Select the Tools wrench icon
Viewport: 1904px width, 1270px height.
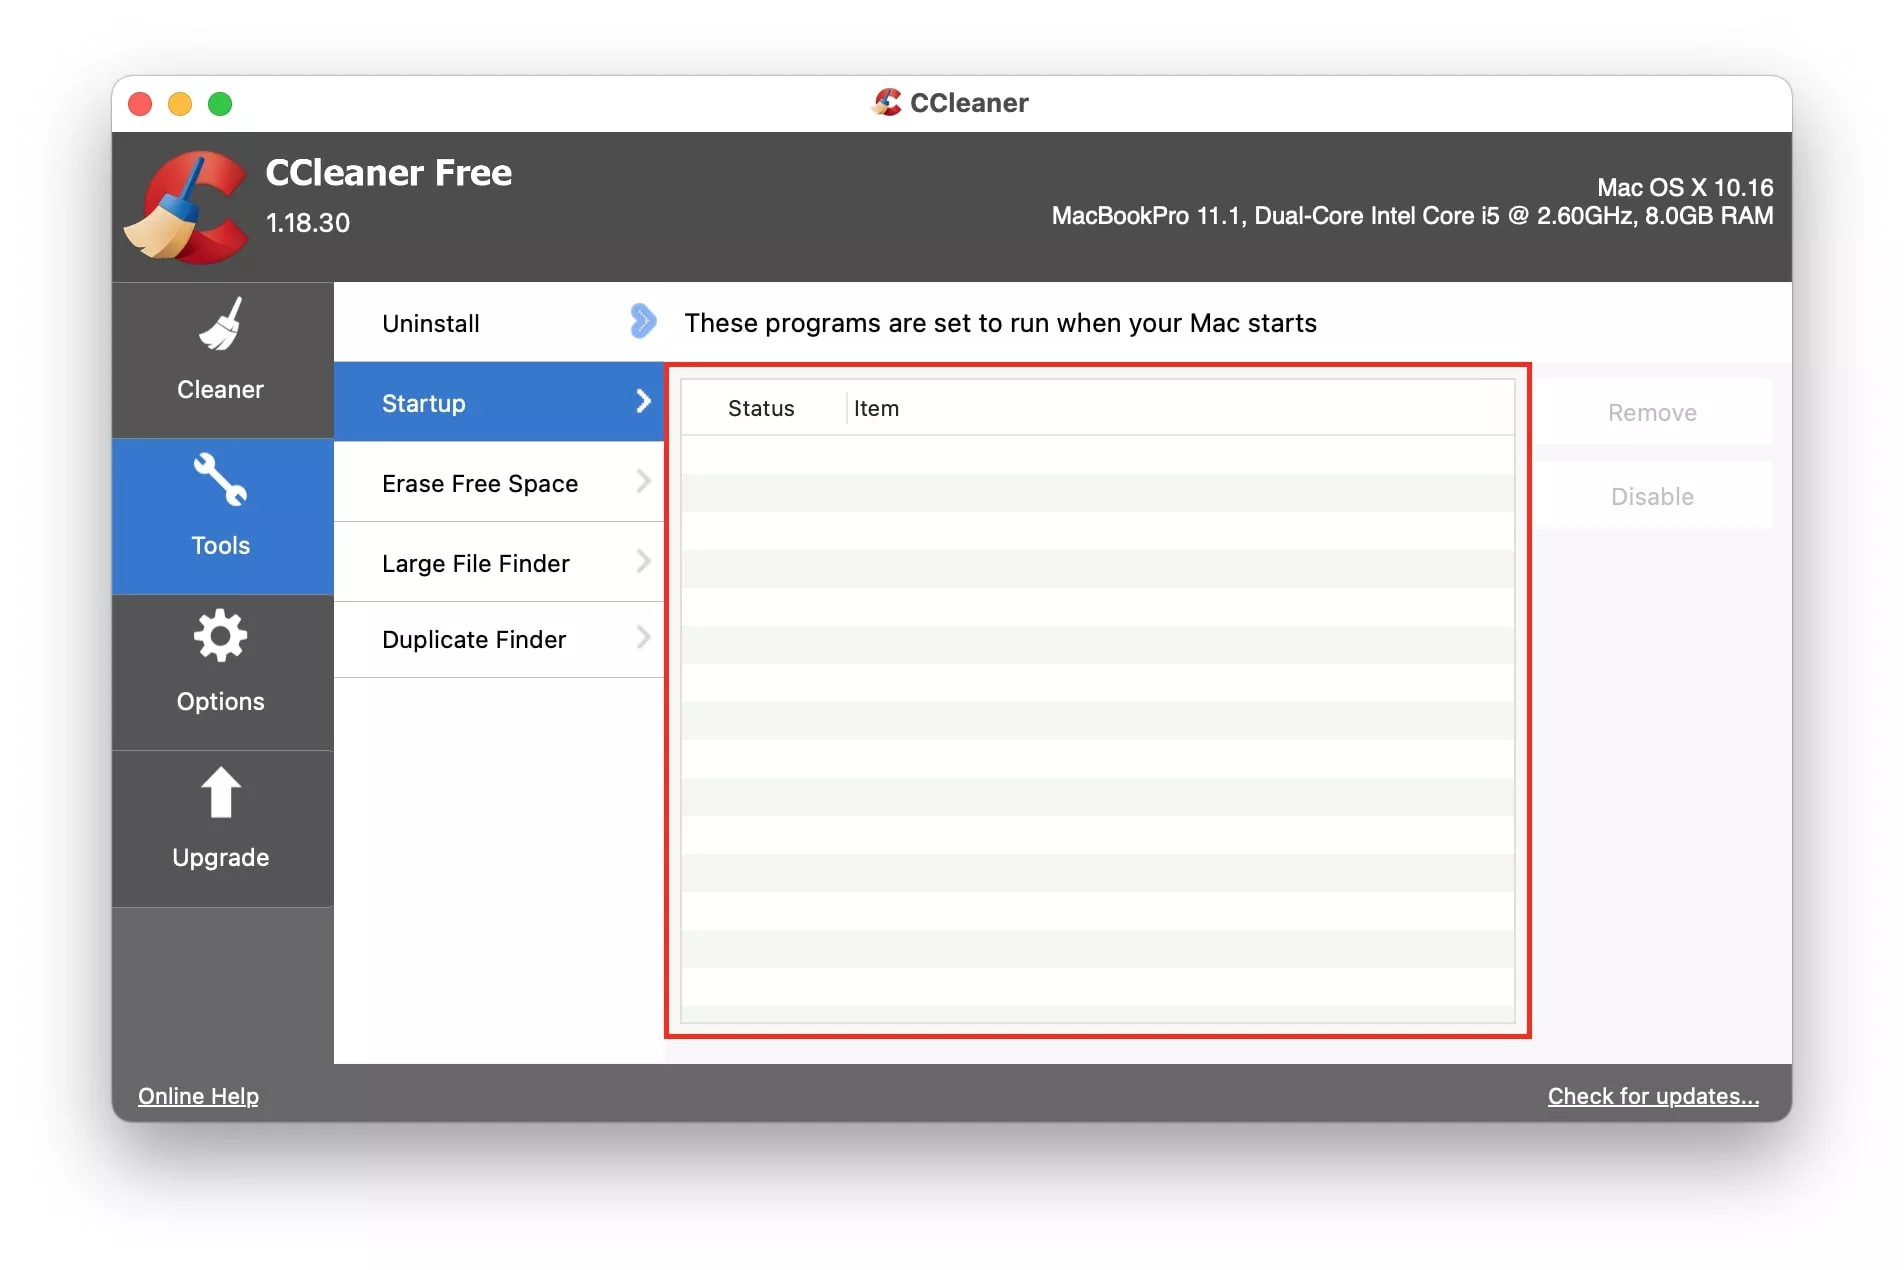[x=221, y=479]
